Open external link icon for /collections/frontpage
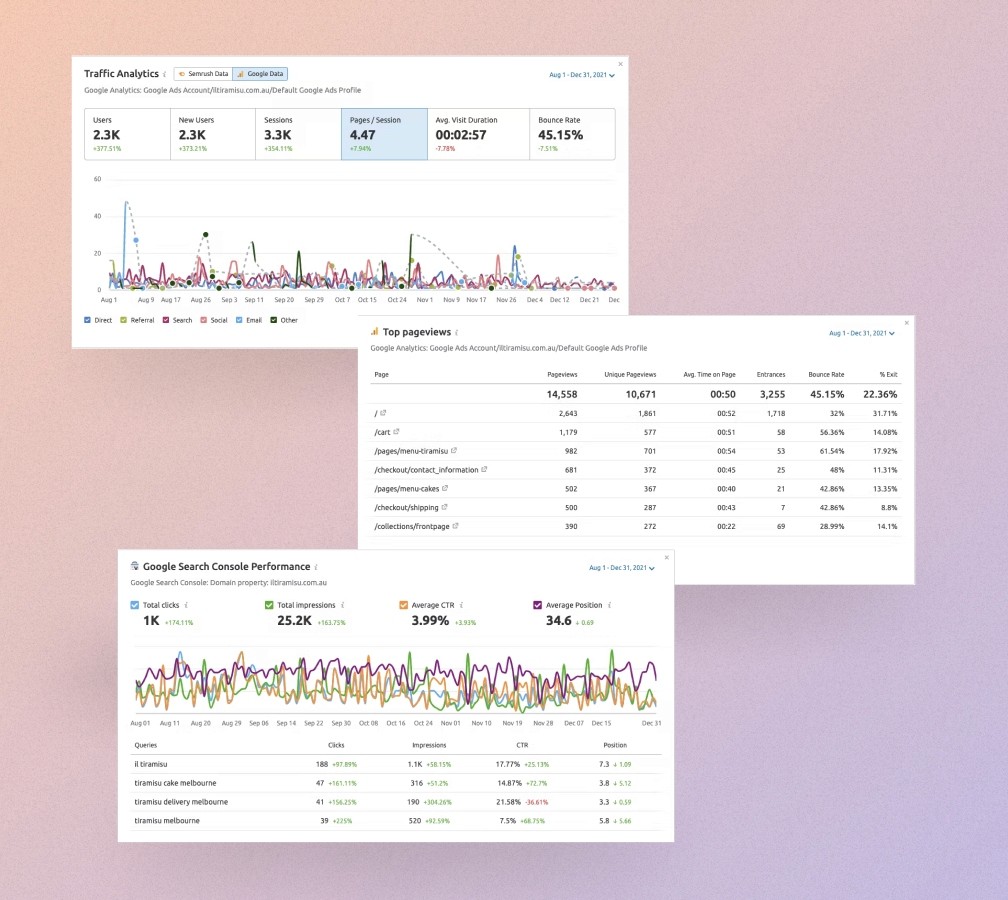 [x=455, y=526]
